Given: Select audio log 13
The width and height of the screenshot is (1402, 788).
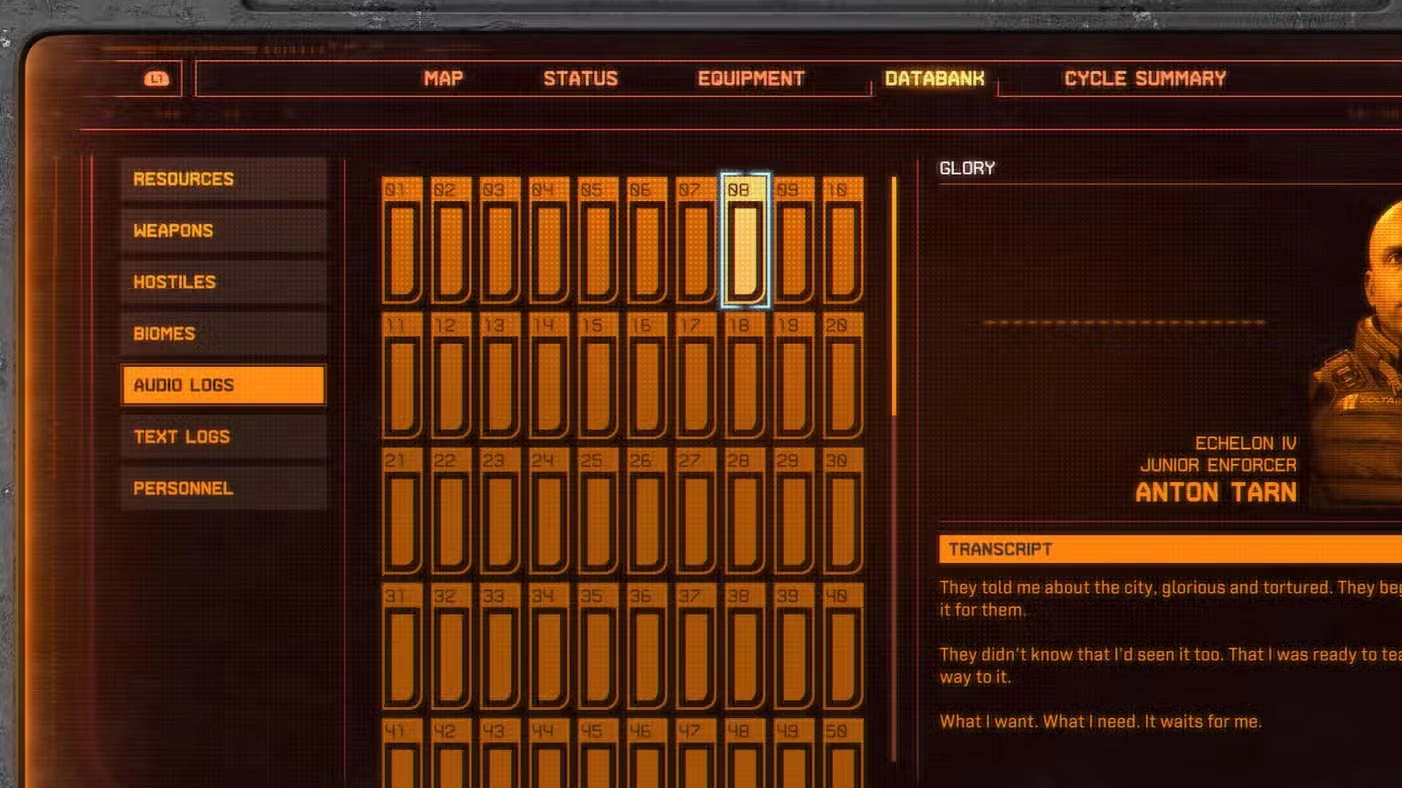Looking at the screenshot, I should 500,376.
